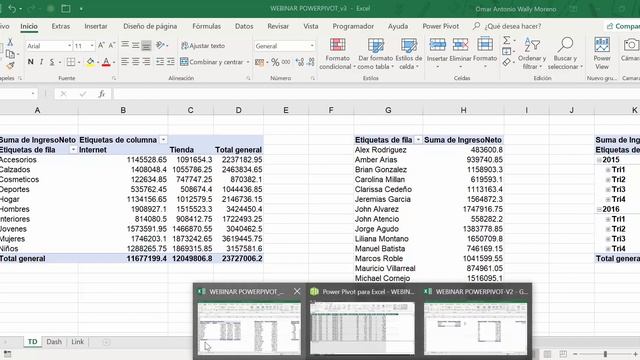Screen dimensions: 640x360
Task: Open Dar formato como tabla
Action: pos(376,53)
